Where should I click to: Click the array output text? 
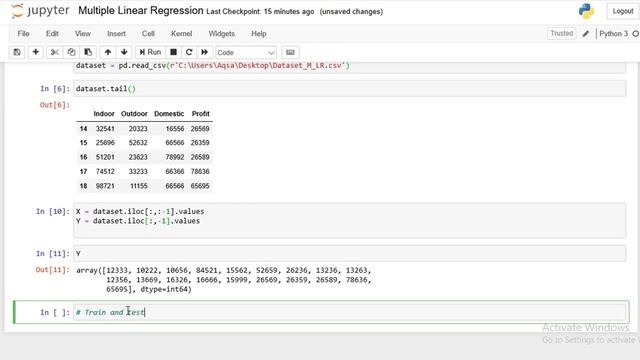(224, 280)
